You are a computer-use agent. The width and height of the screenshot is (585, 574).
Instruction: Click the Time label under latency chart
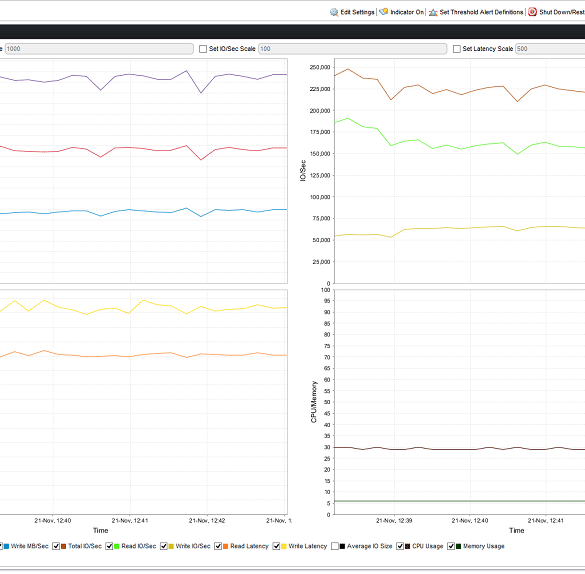[101, 531]
